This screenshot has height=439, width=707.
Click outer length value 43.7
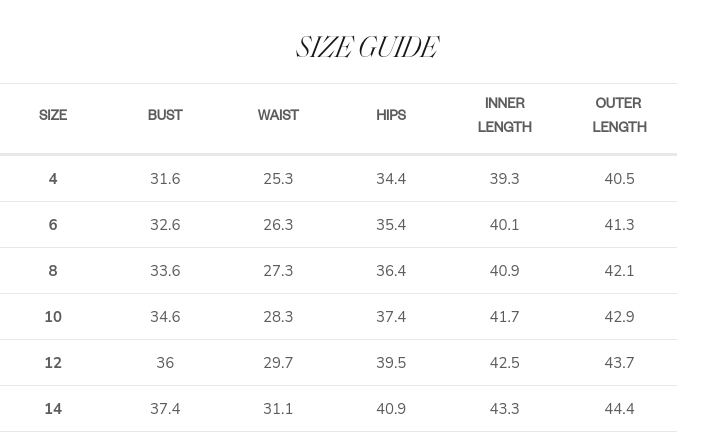[x=619, y=363]
